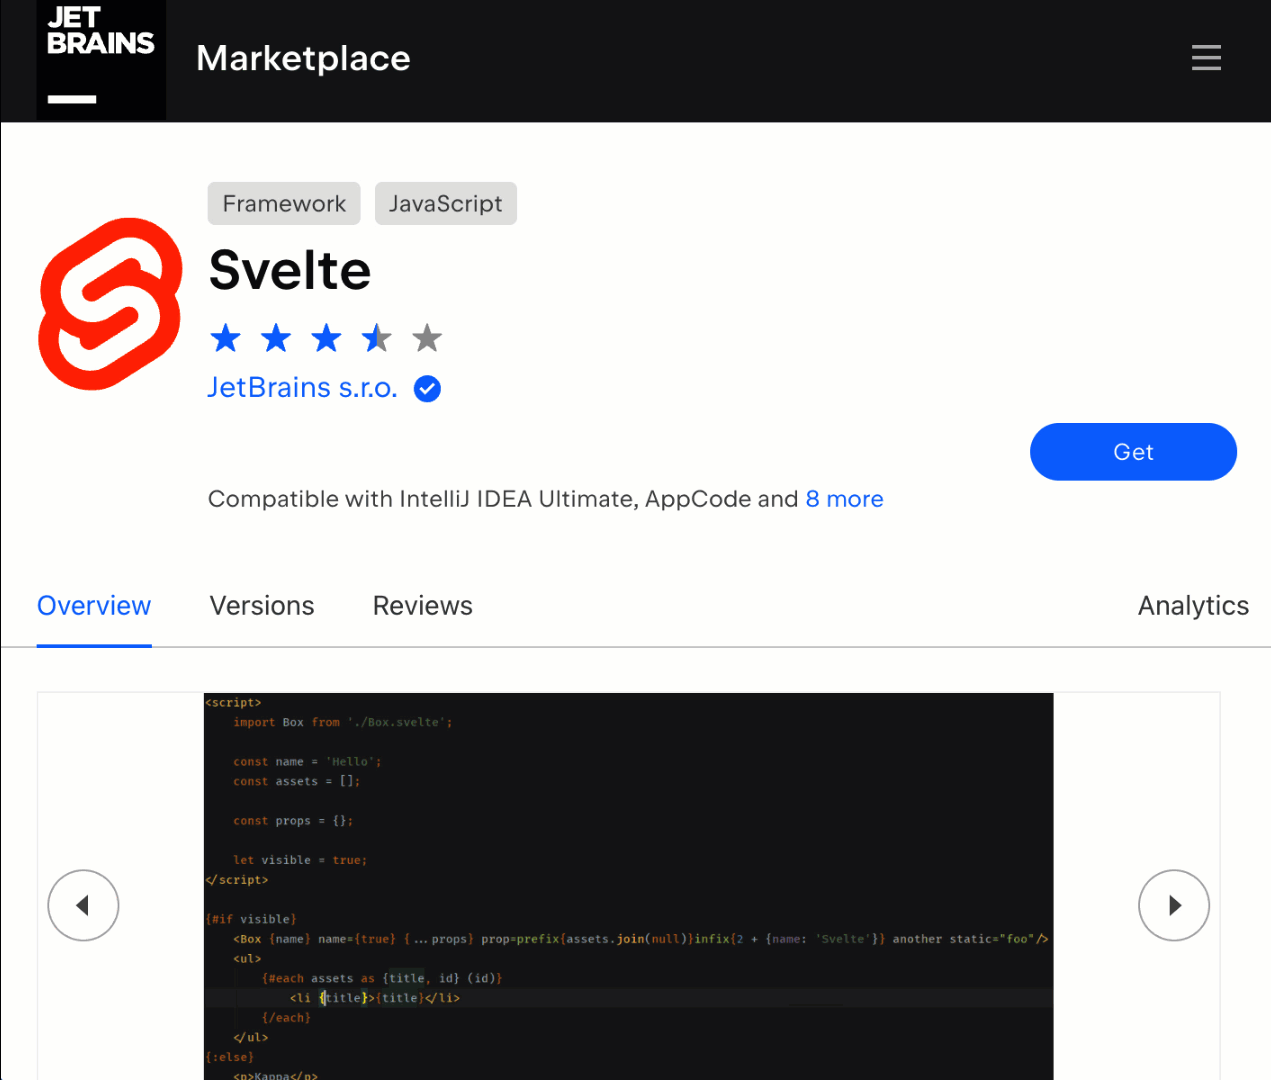Click the second rating star
The width and height of the screenshot is (1271, 1080).
click(x=276, y=338)
